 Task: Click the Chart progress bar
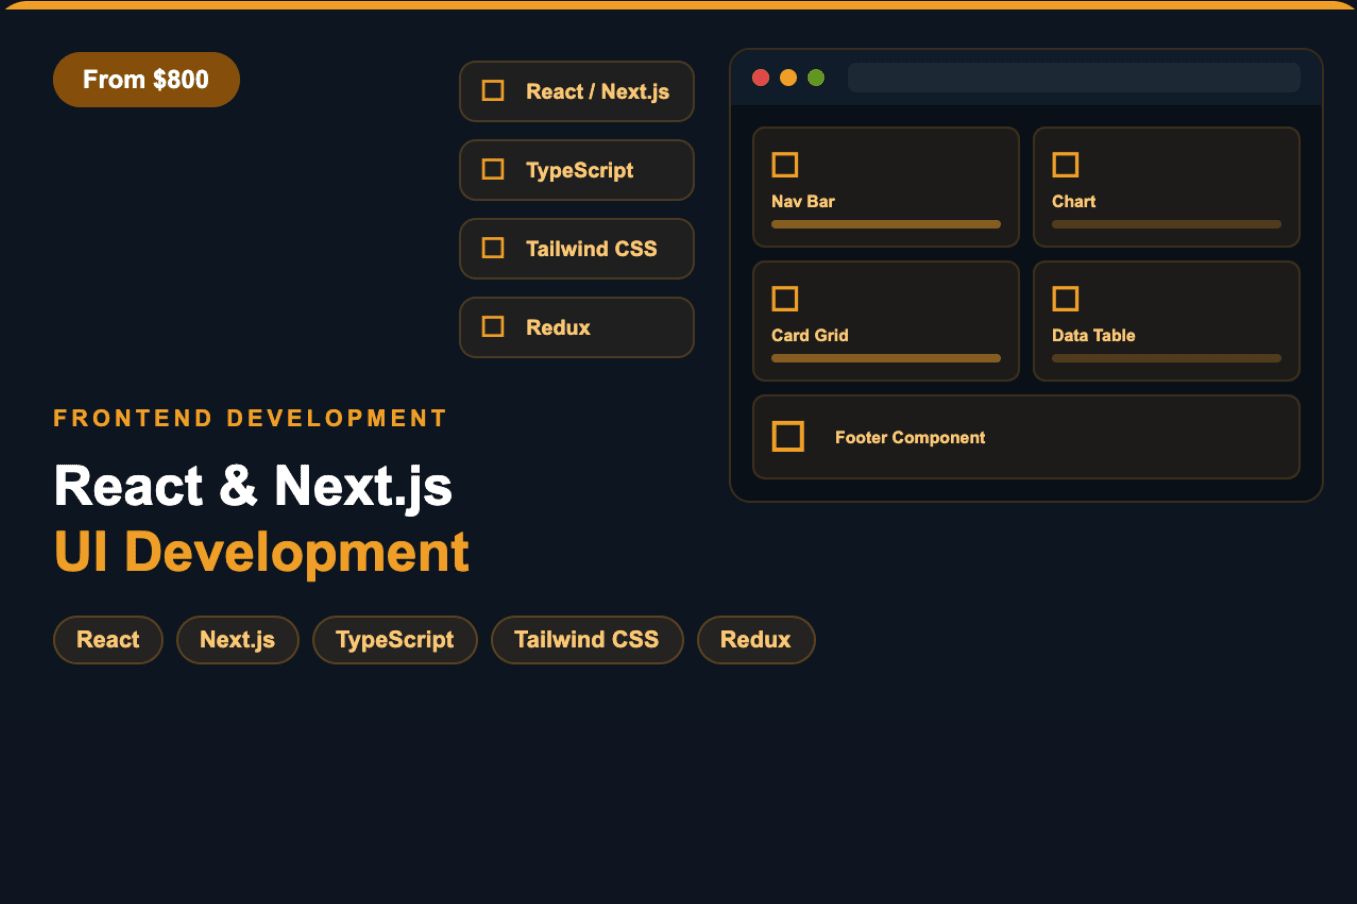(1166, 224)
